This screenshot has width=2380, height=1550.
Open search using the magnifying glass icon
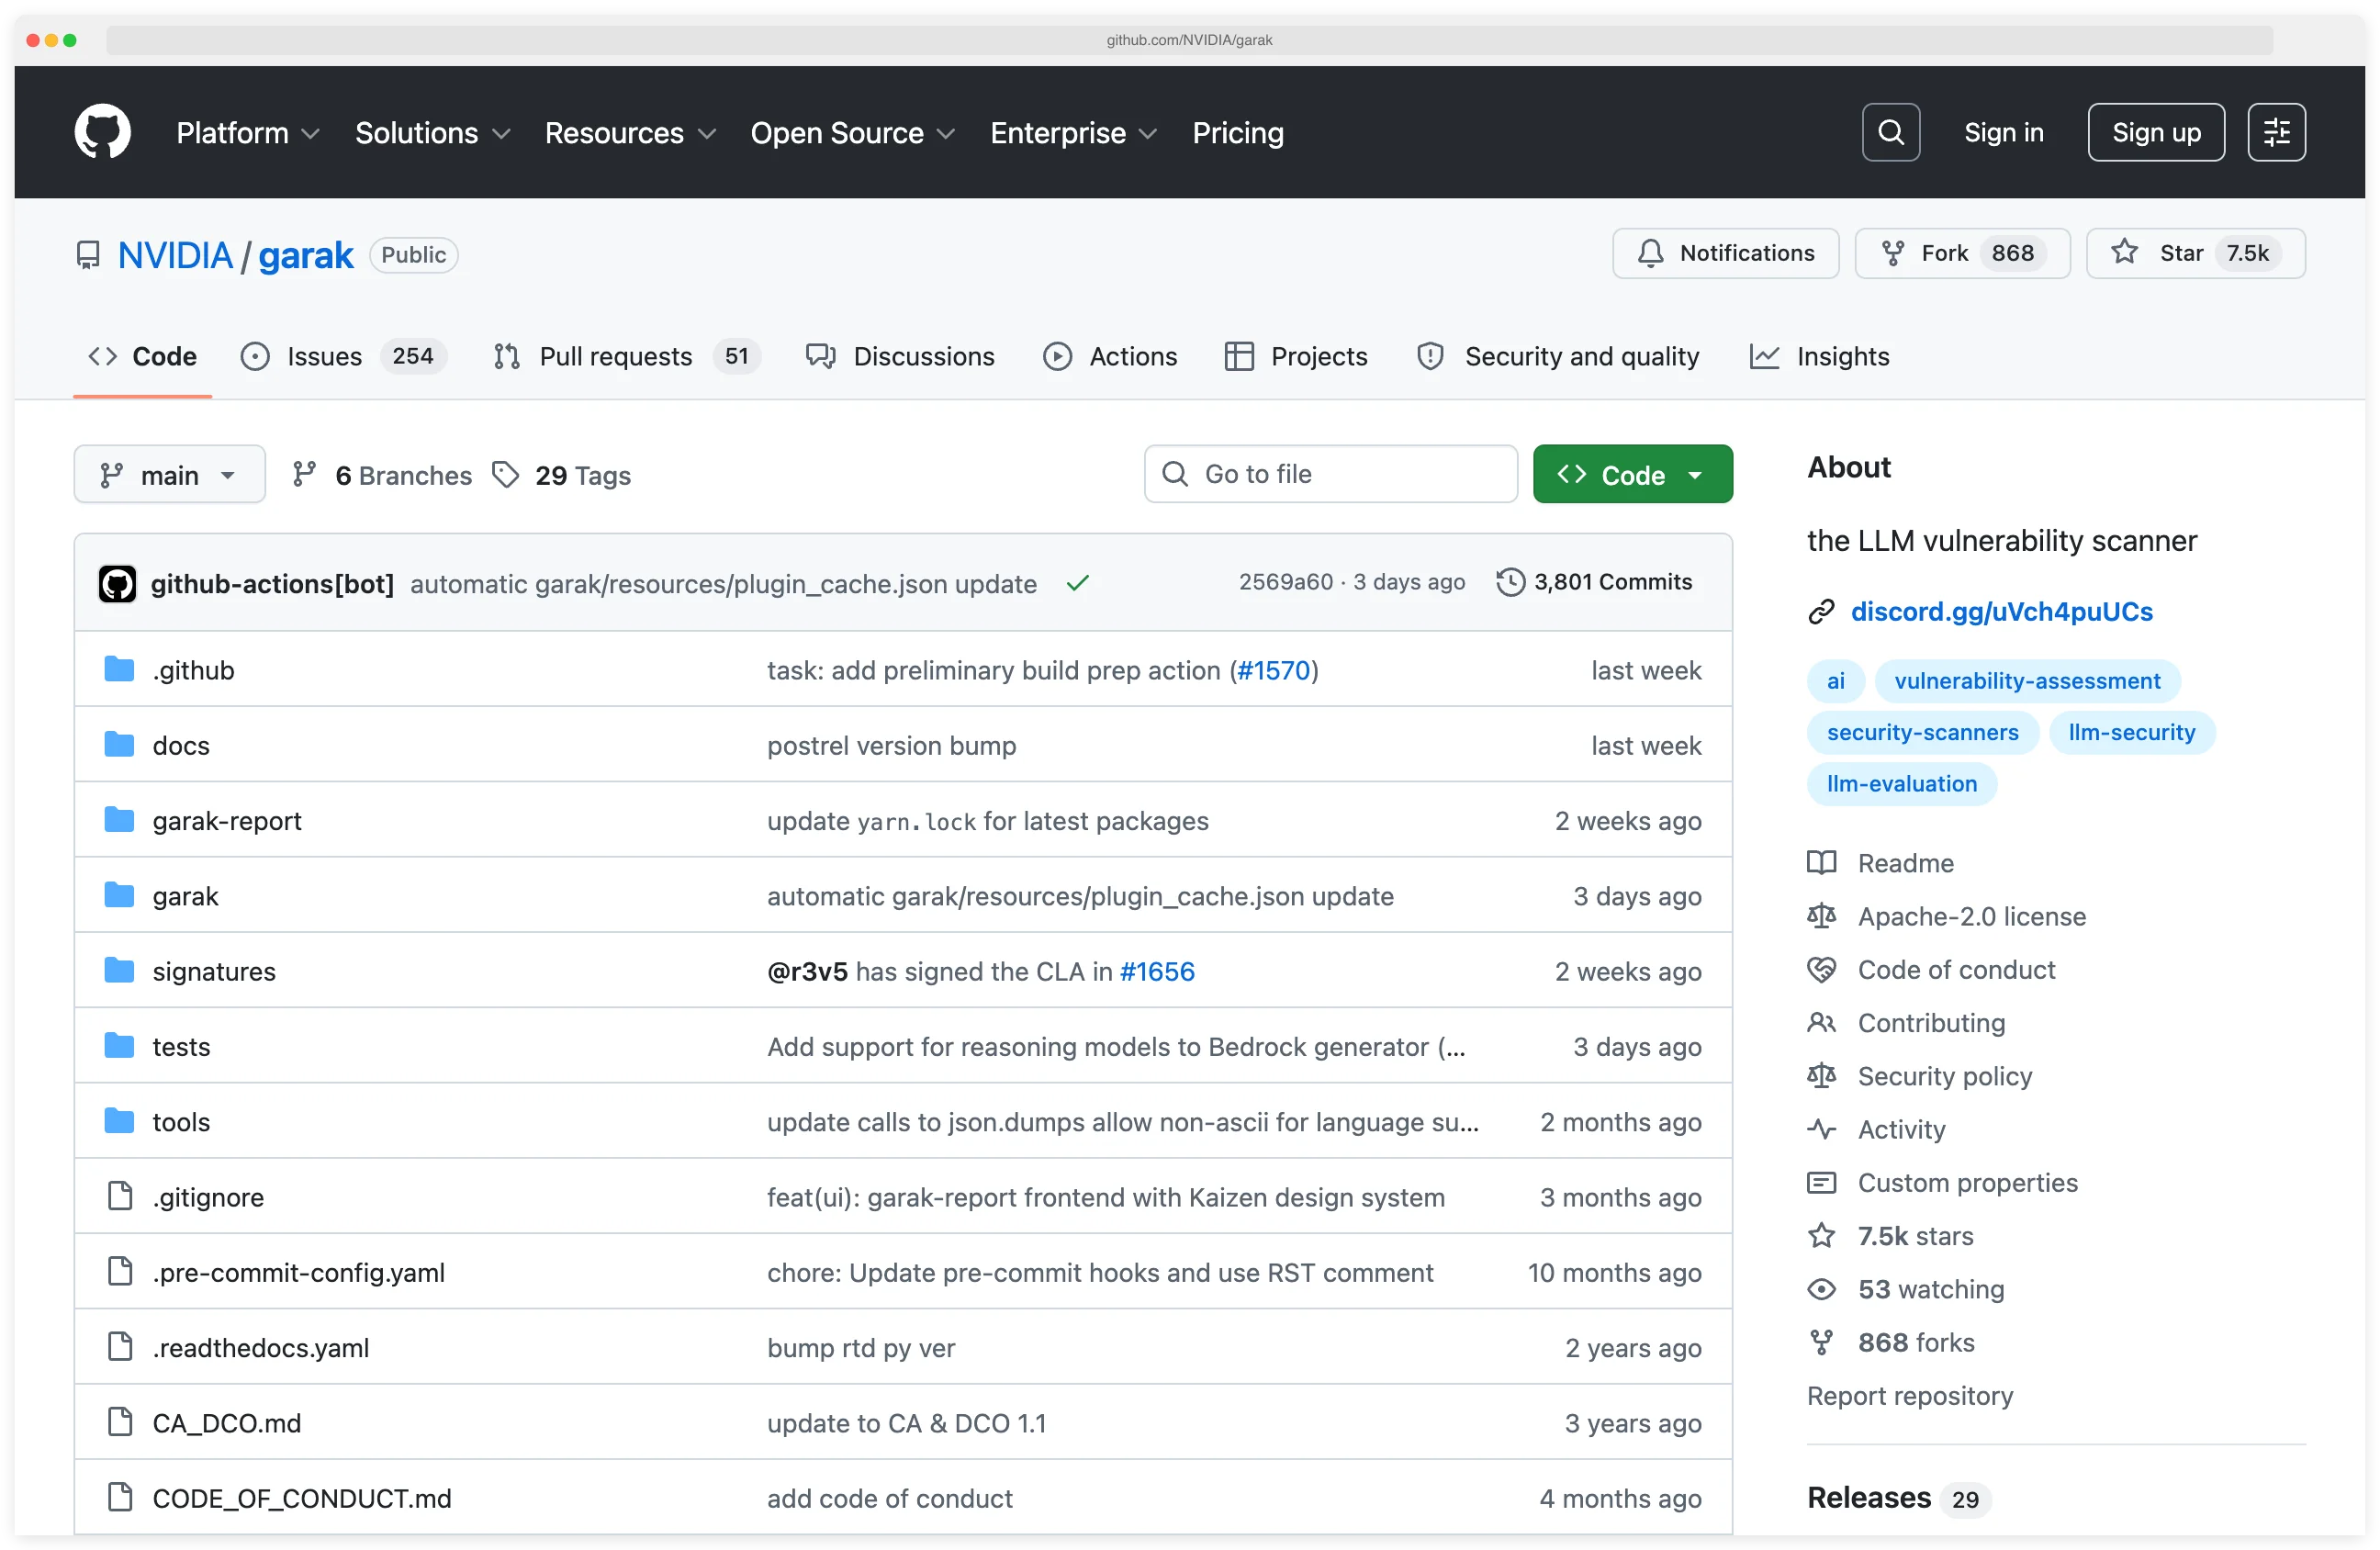click(1889, 131)
